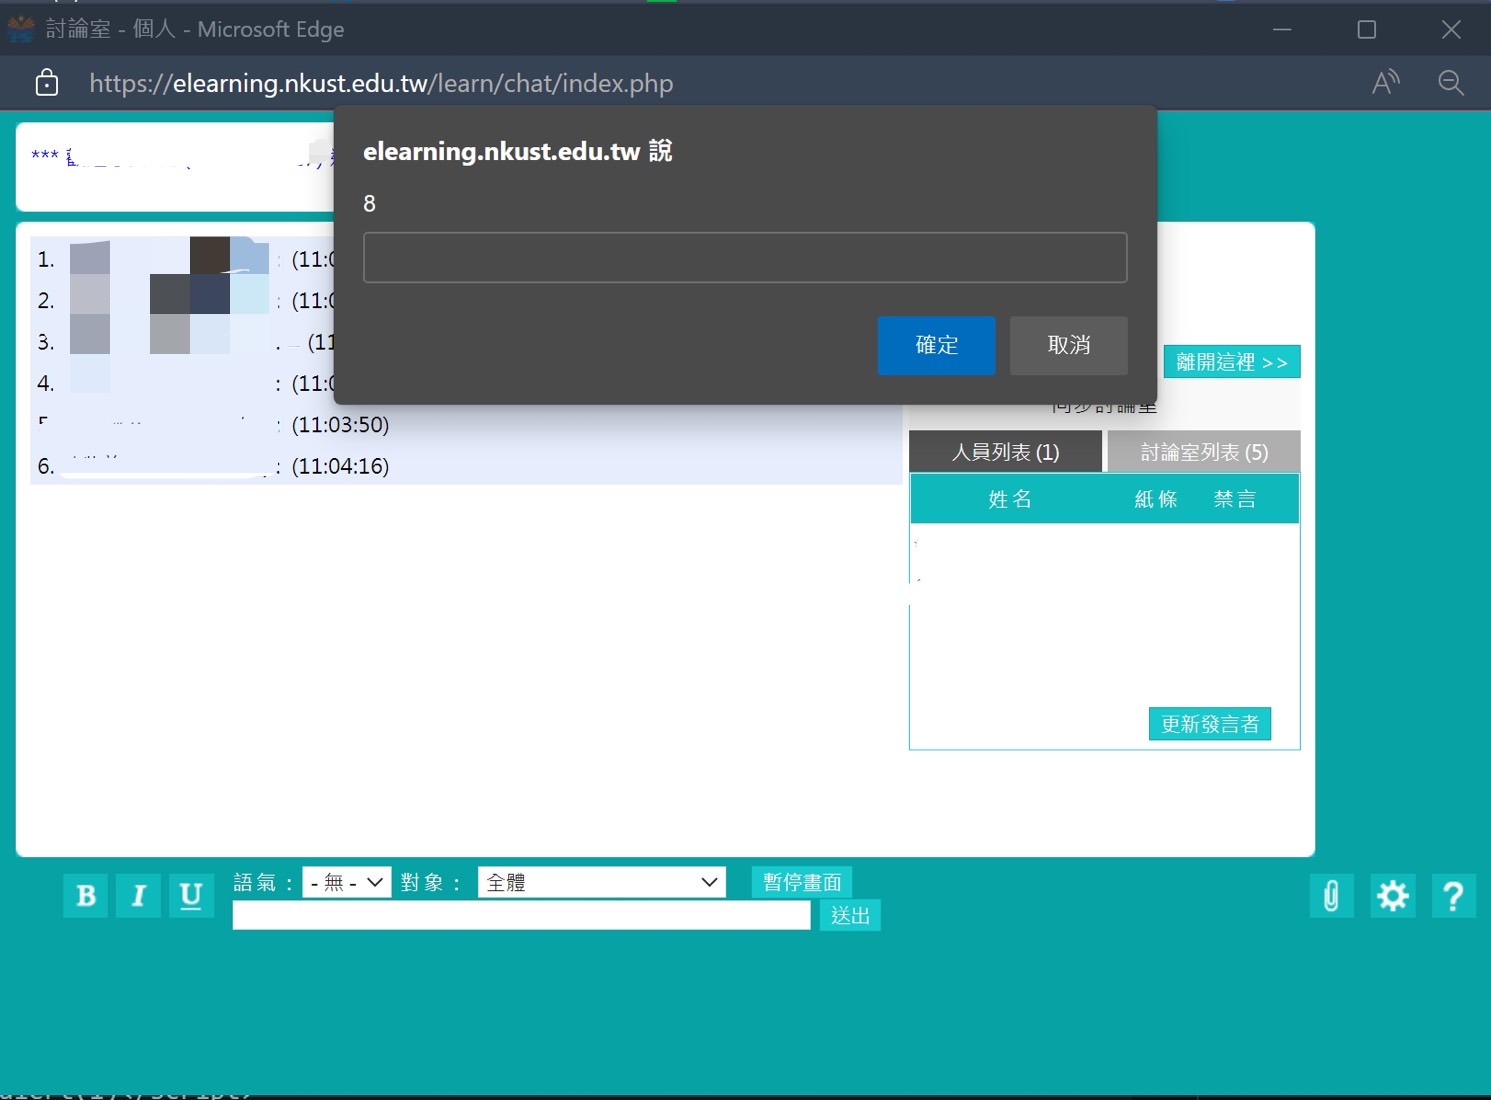This screenshot has width=1491, height=1100.
Task: View site info lock icon
Action: click(x=47, y=83)
